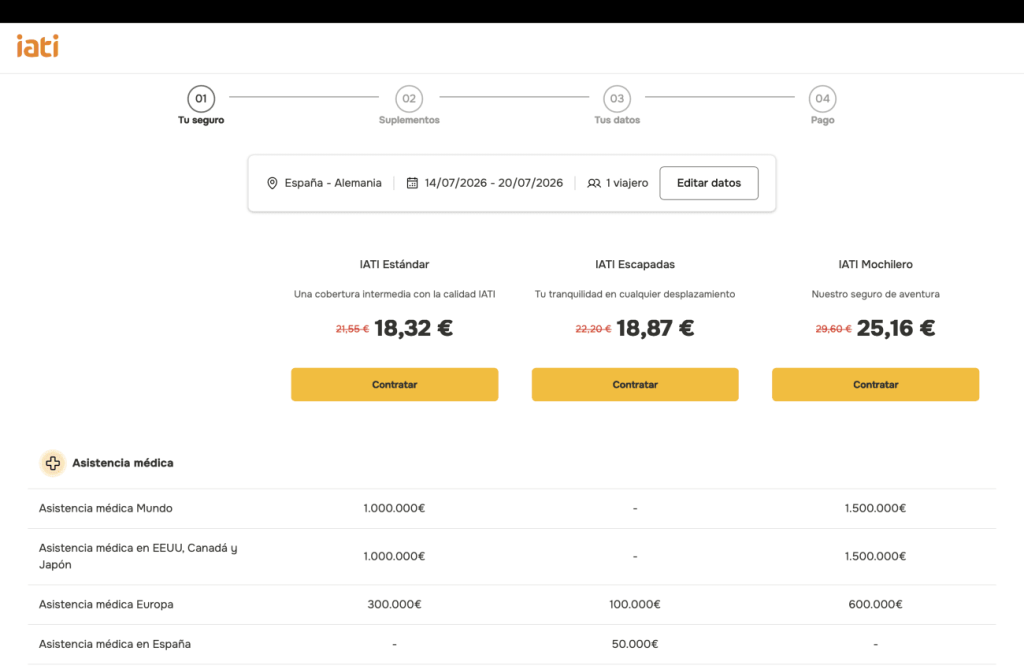The width and height of the screenshot is (1024, 666).
Task: Click the crossed-out 22,20 € price
Action: tap(593, 329)
